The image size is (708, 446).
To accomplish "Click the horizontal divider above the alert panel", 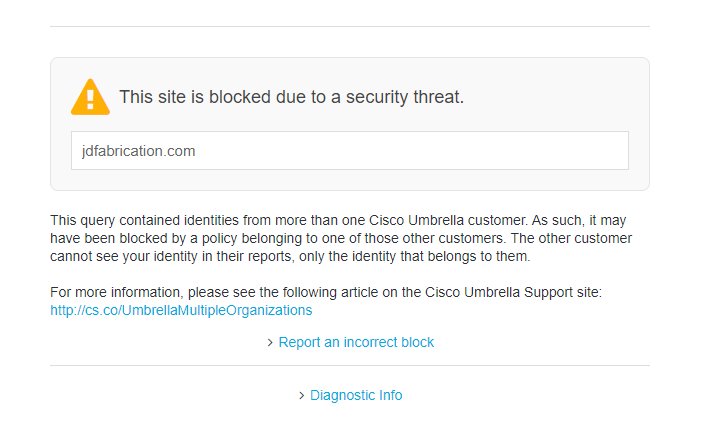I will (x=349, y=26).
